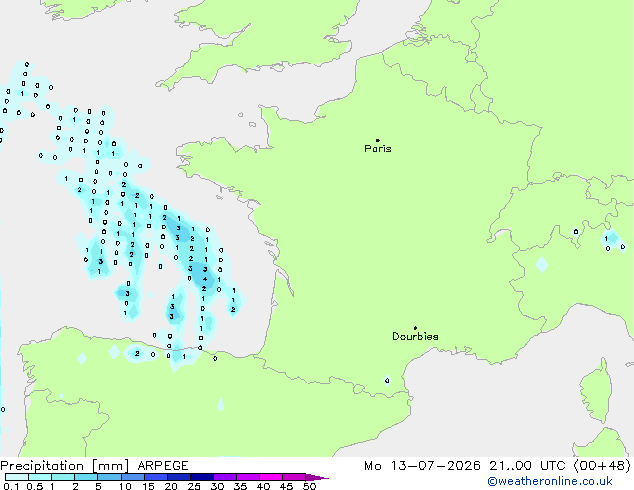The image size is (634, 490).
Task: Select the 0.5–1 mm legend swatch
Action: tap(40, 477)
